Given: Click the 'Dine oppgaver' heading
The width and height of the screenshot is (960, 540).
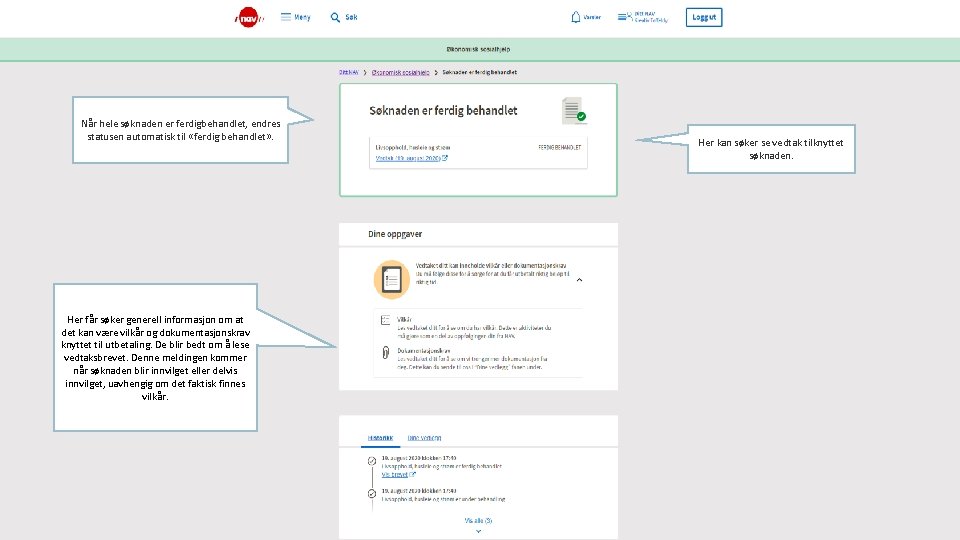Looking at the screenshot, I should pos(395,234).
